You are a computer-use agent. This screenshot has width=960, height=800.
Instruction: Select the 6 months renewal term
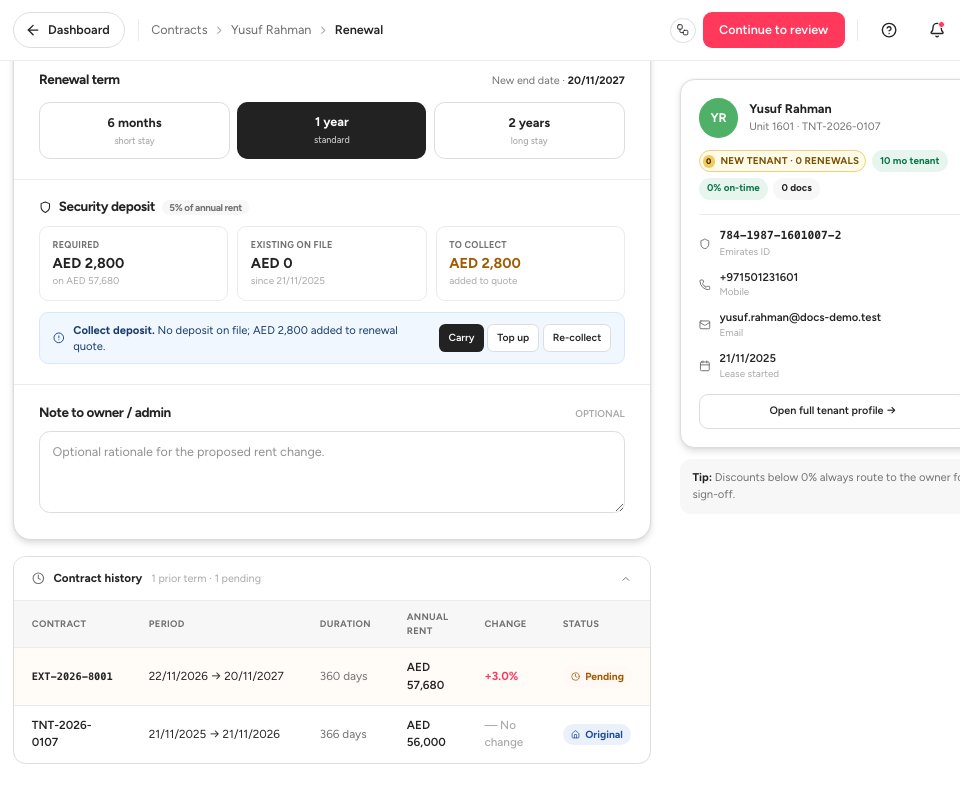pos(134,130)
